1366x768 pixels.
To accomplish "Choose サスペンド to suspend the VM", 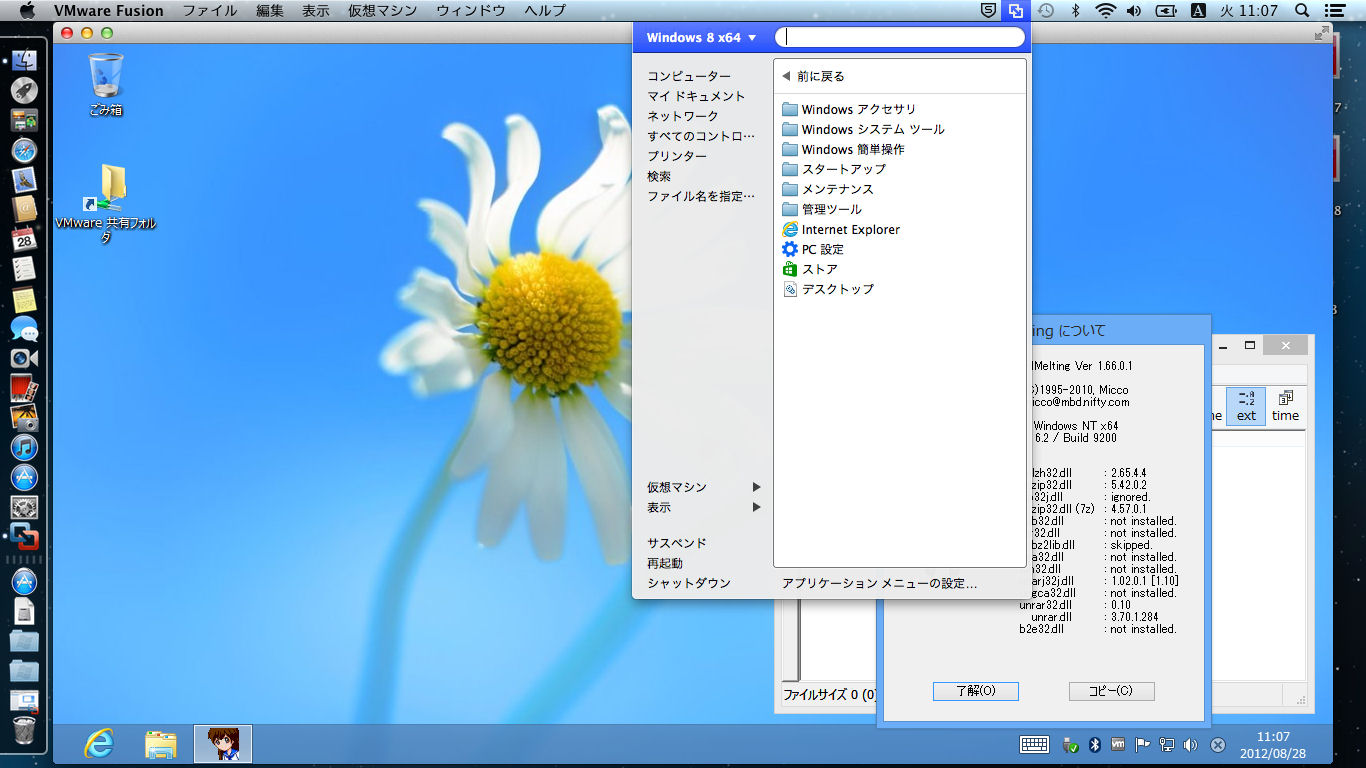I will pyautogui.click(x=677, y=543).
